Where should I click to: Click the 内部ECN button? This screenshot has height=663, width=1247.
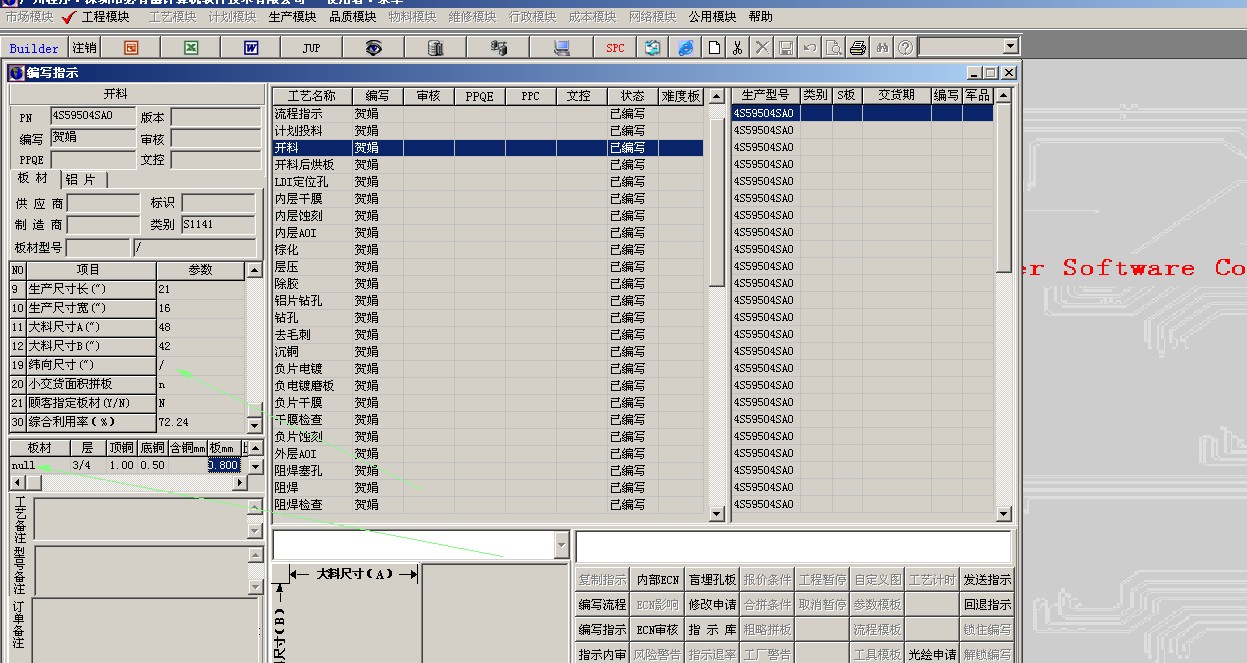click(657, 580)
